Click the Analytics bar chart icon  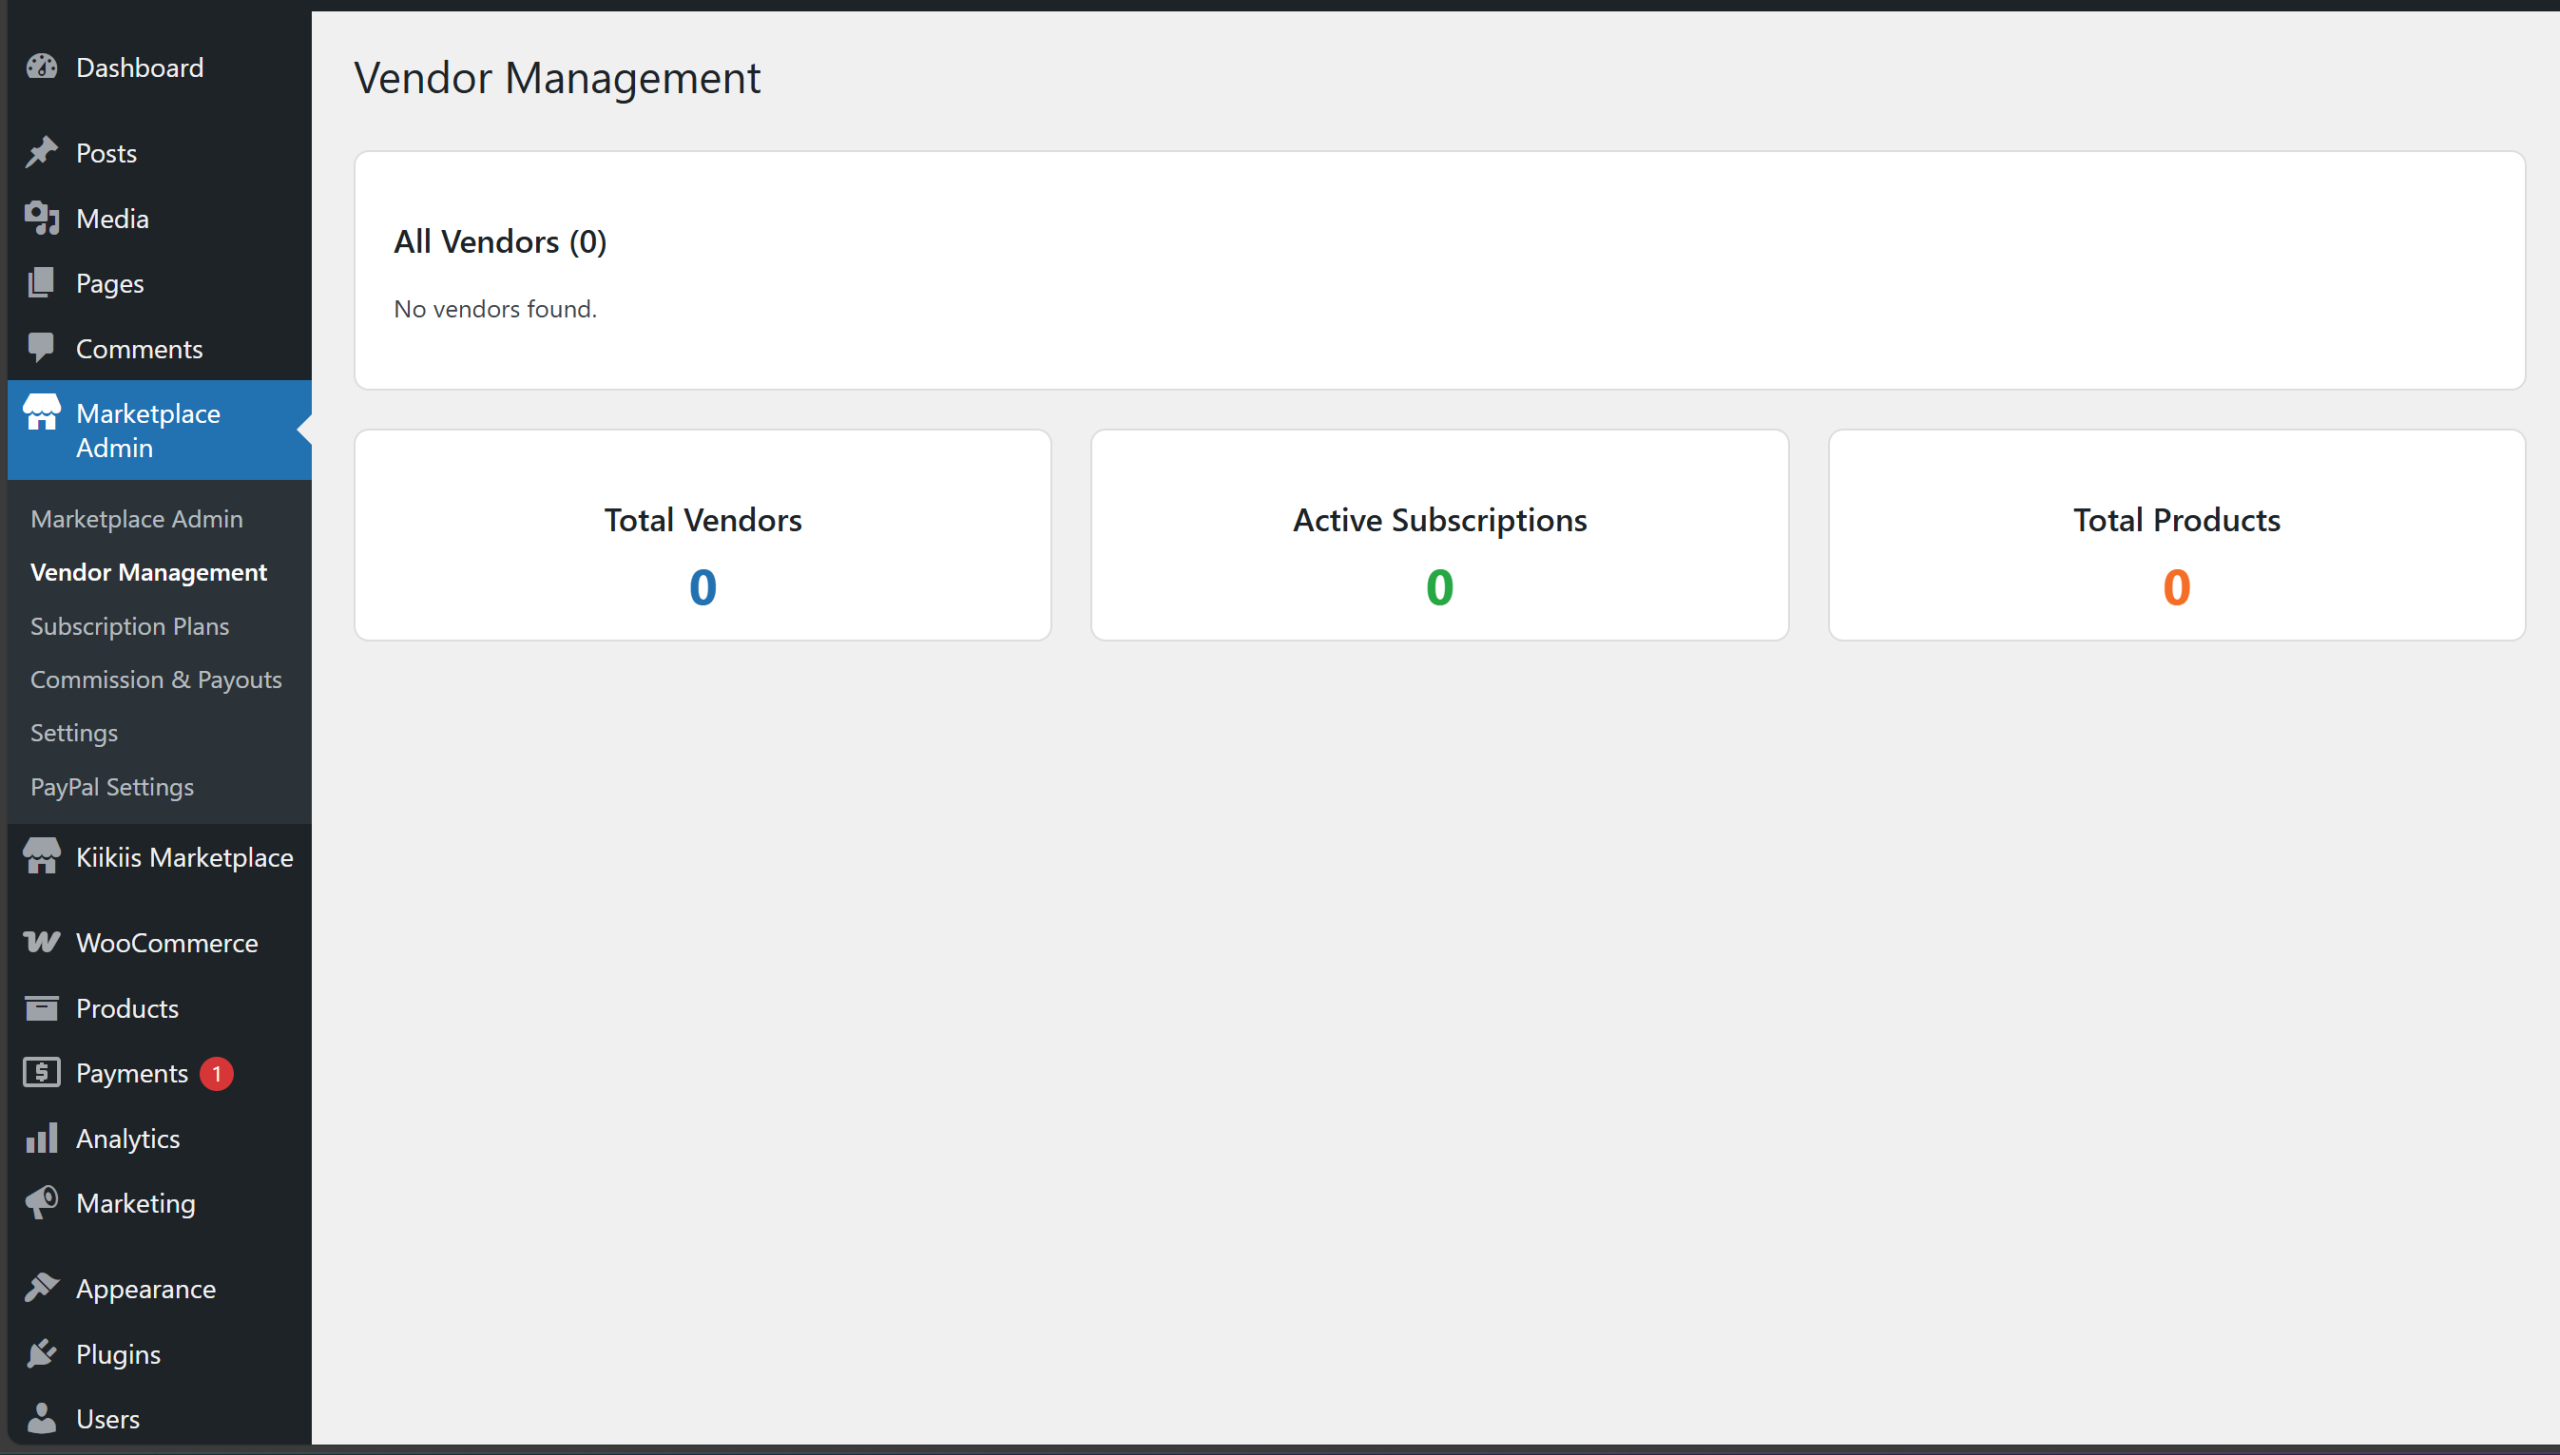point(42,1137)
